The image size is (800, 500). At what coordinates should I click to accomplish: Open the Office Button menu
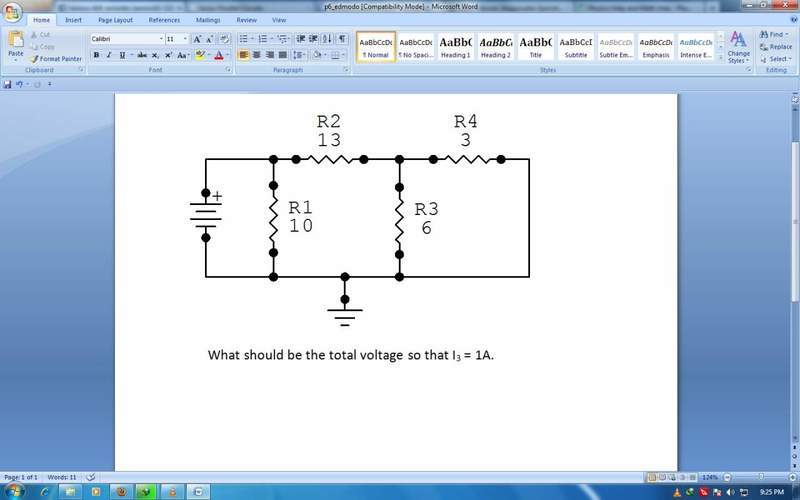point(12,11)
